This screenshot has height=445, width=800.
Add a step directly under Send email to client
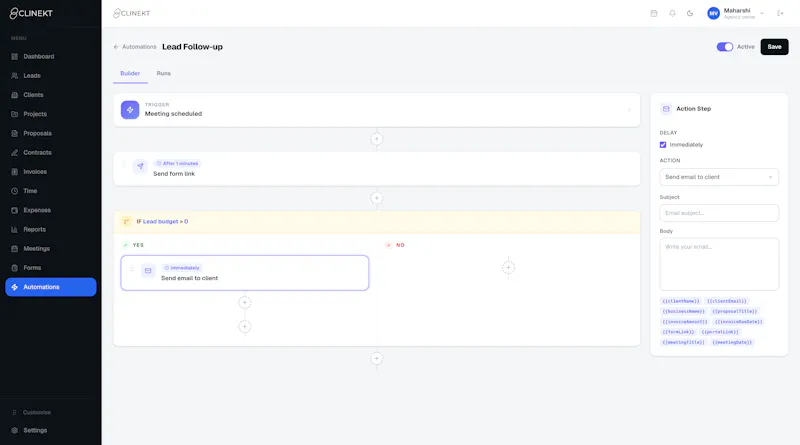[245, 303]
